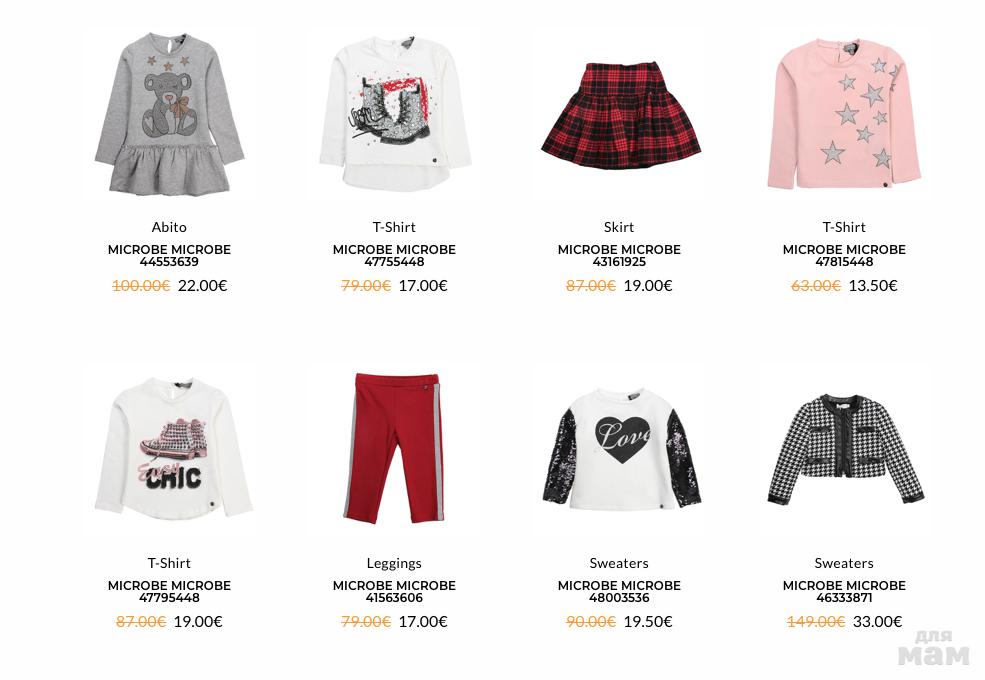Click the 33.00€ sale price
The height and width of the screenshot is (680, 985).
click(x=877, y=622)
